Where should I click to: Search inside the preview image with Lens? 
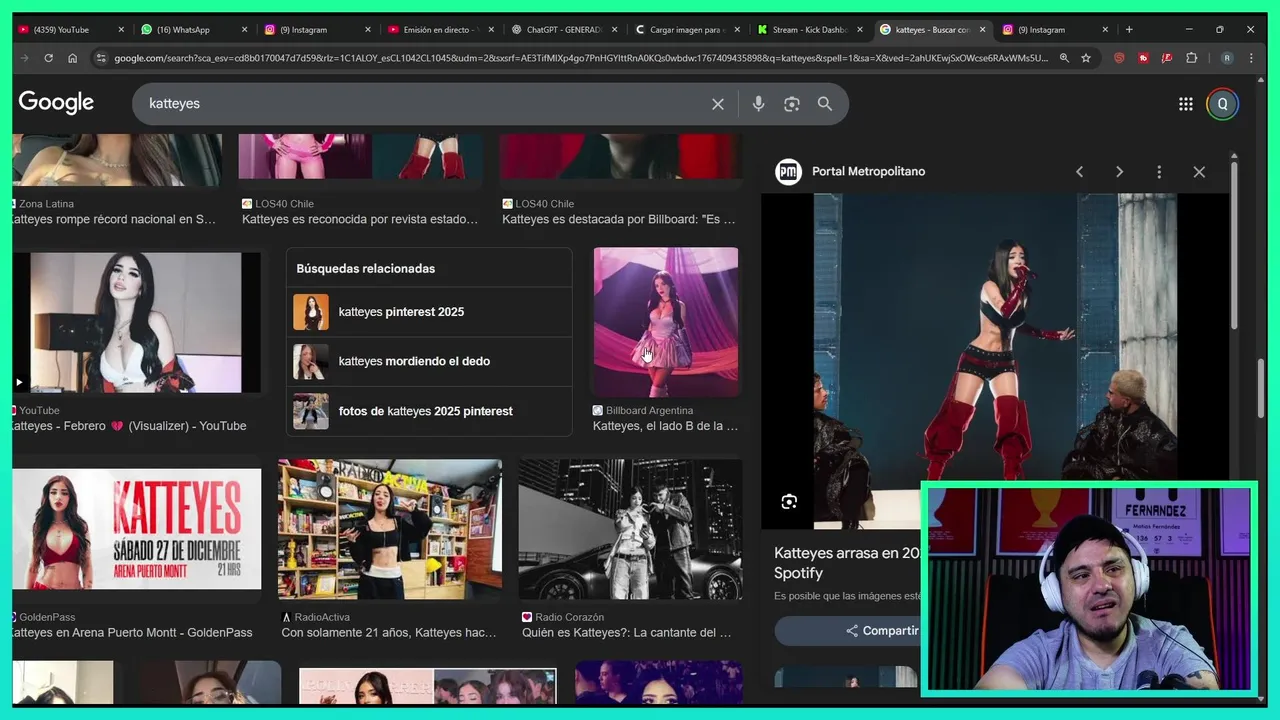click(x=789, y=502)
